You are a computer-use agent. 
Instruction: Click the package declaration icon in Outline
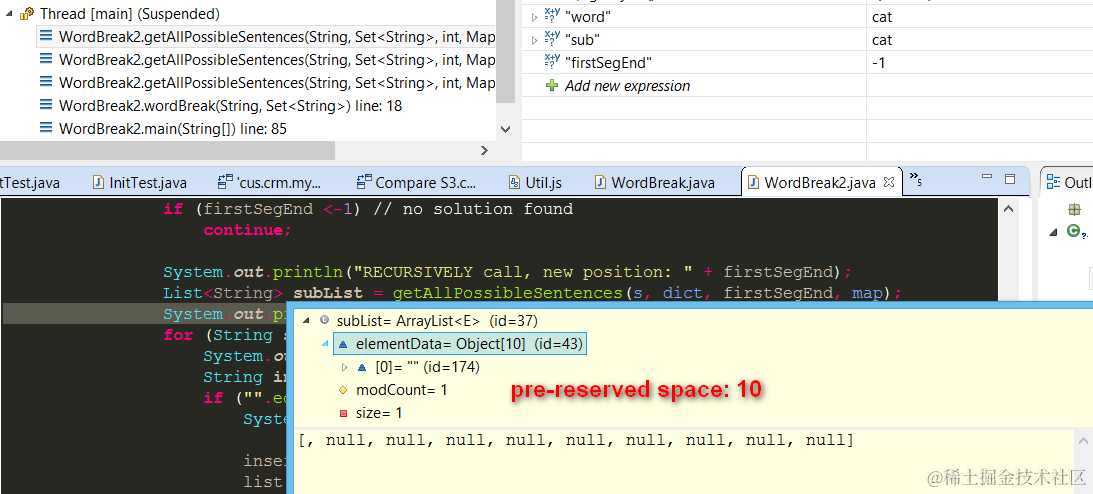(x=1074, y=209)
